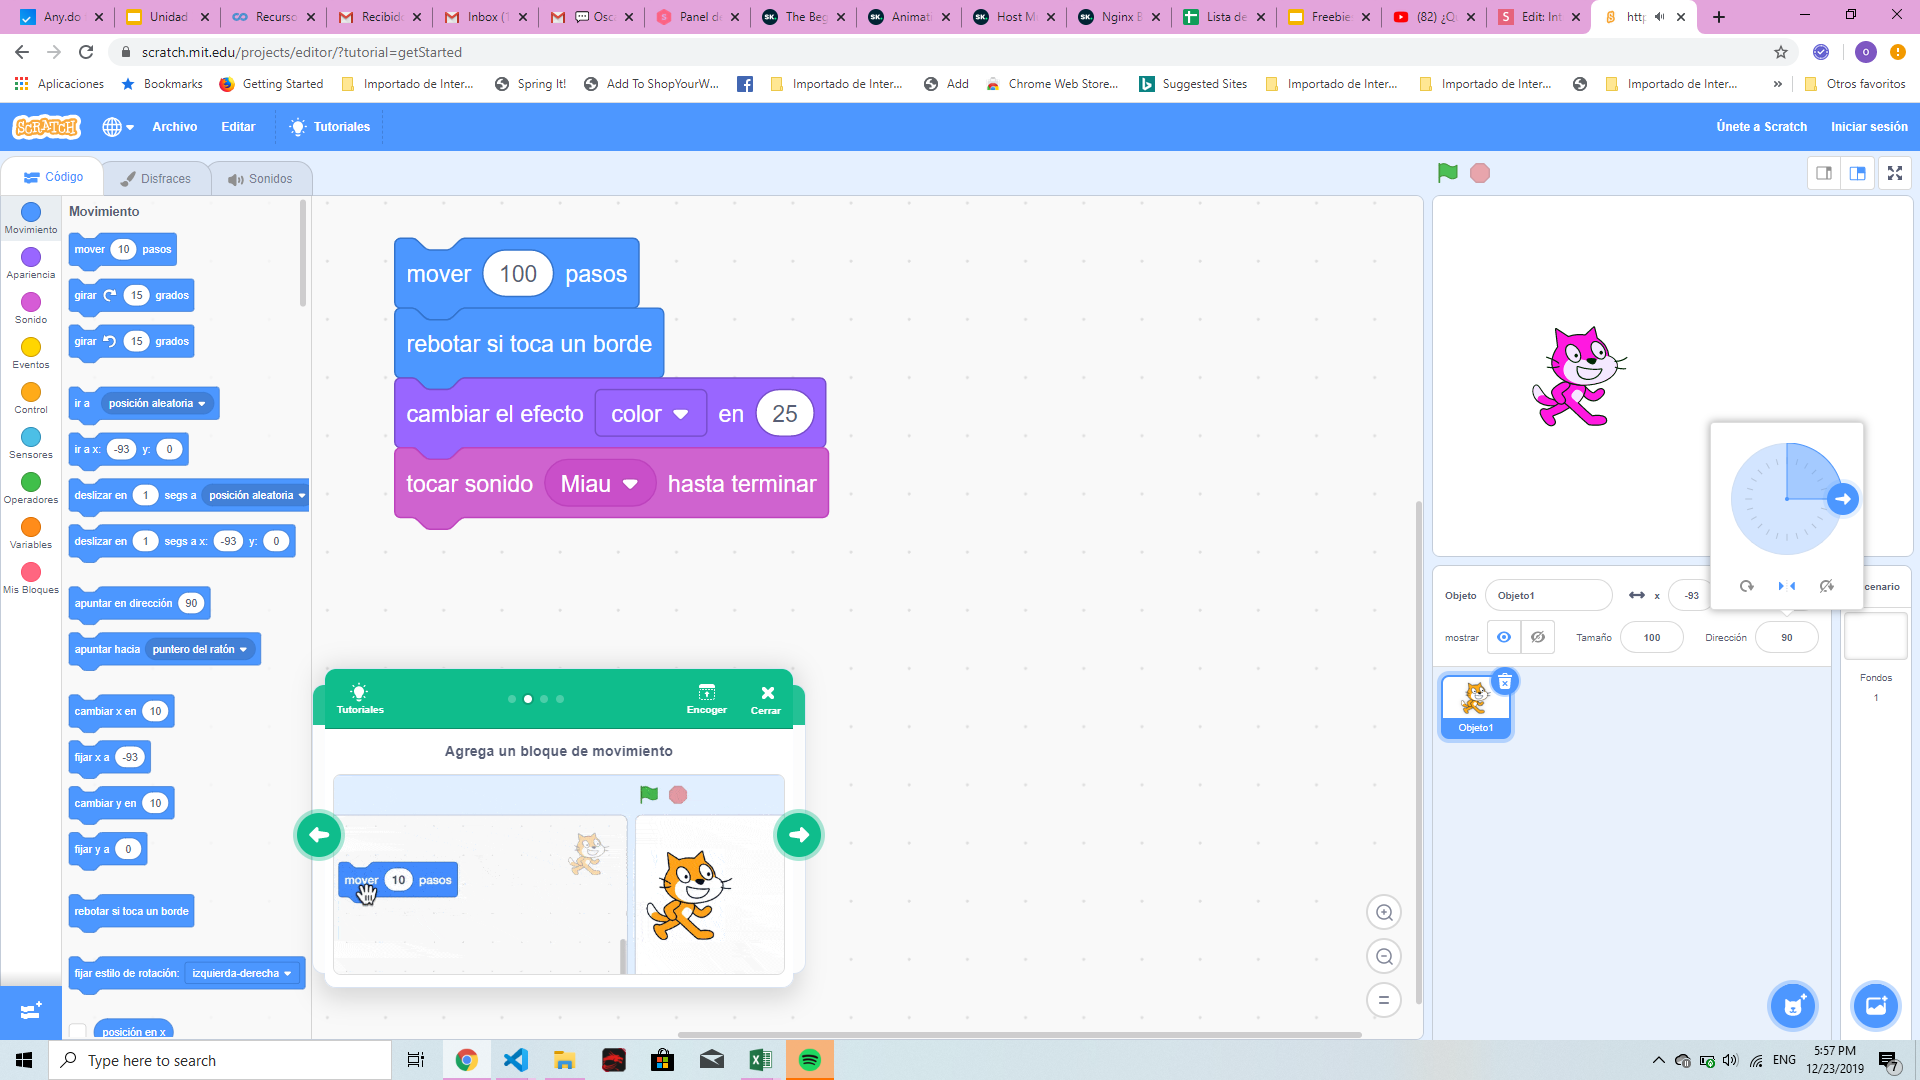The width and height of the screenshot is (1920, 1080).
Task: Open the language globe dropdown
Action: click(117, 127)
